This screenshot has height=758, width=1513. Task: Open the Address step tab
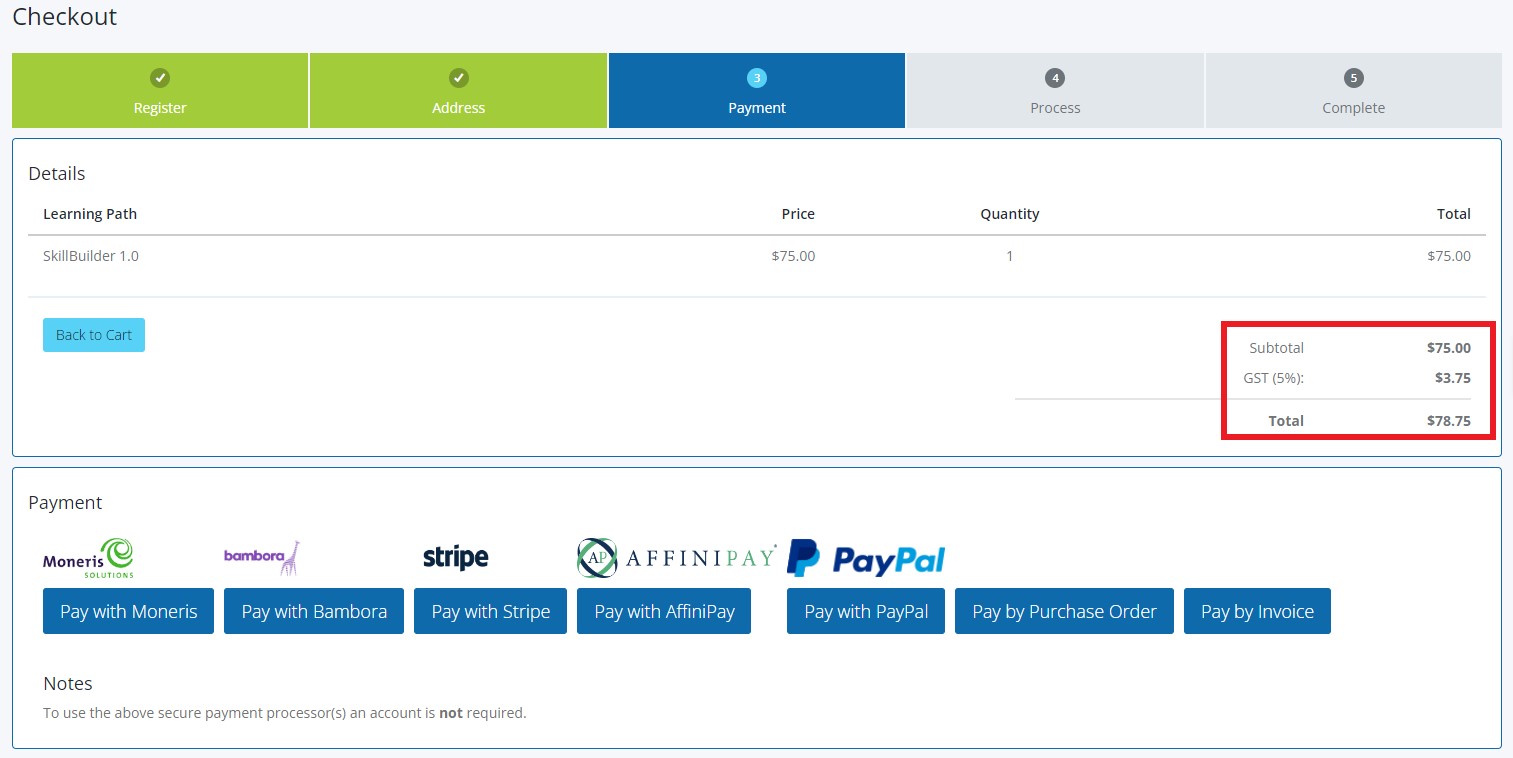[x=458, y=107]
